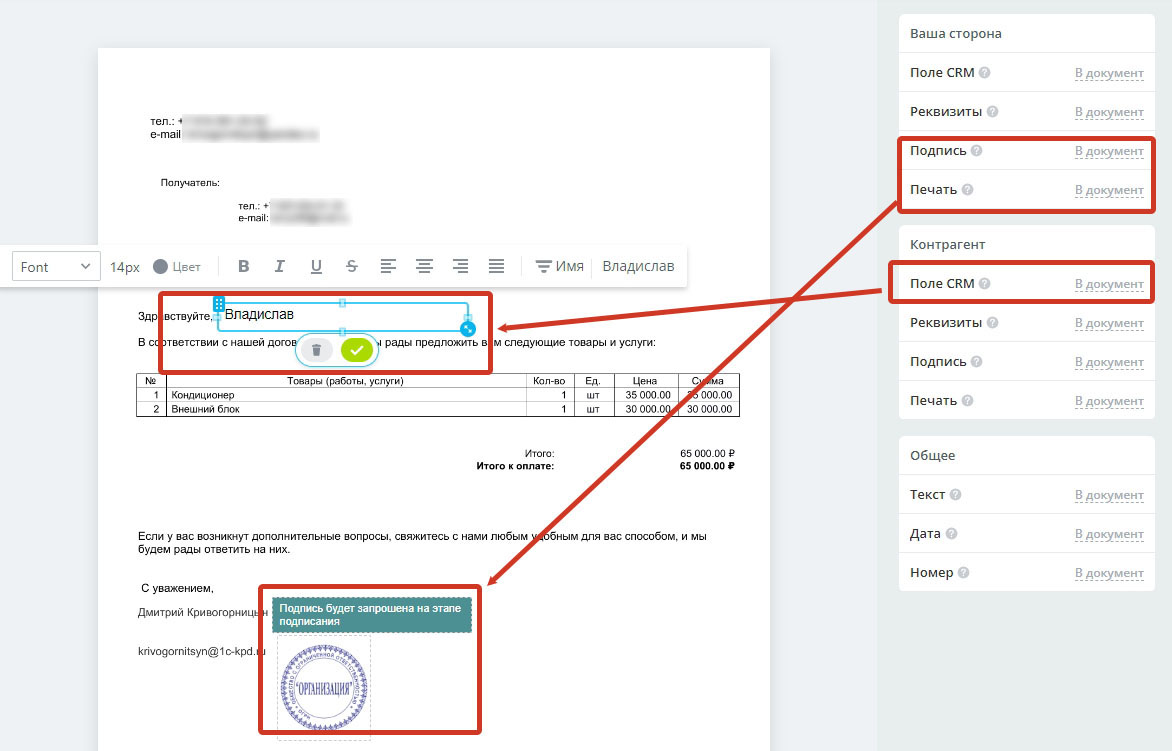
Task: Open the Font dropdown
Action: tap(56, 267)
